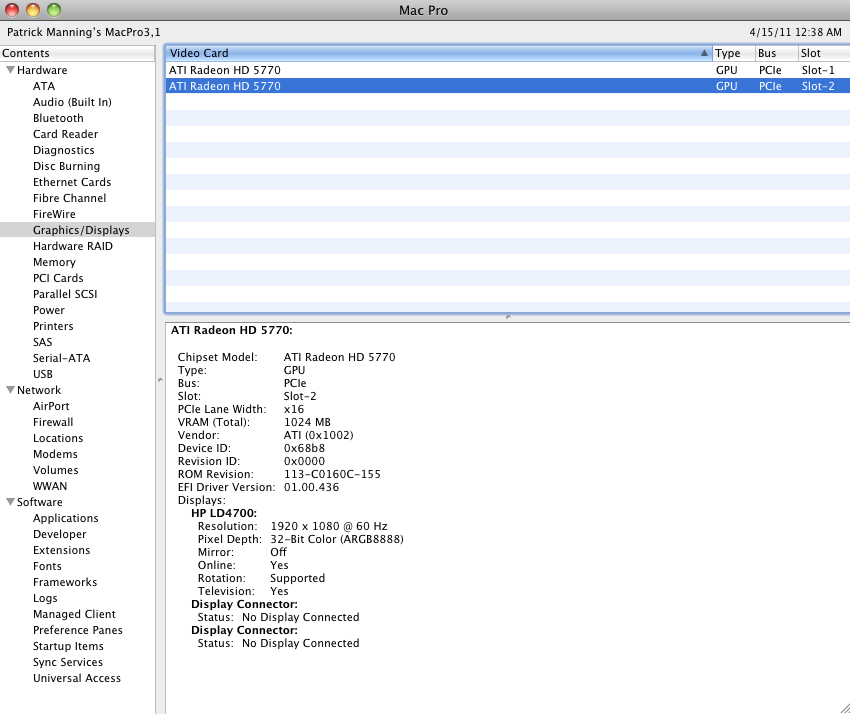850x714 pixels.
Task: Click the Contents column header
Action: click(x=77, y=53)
